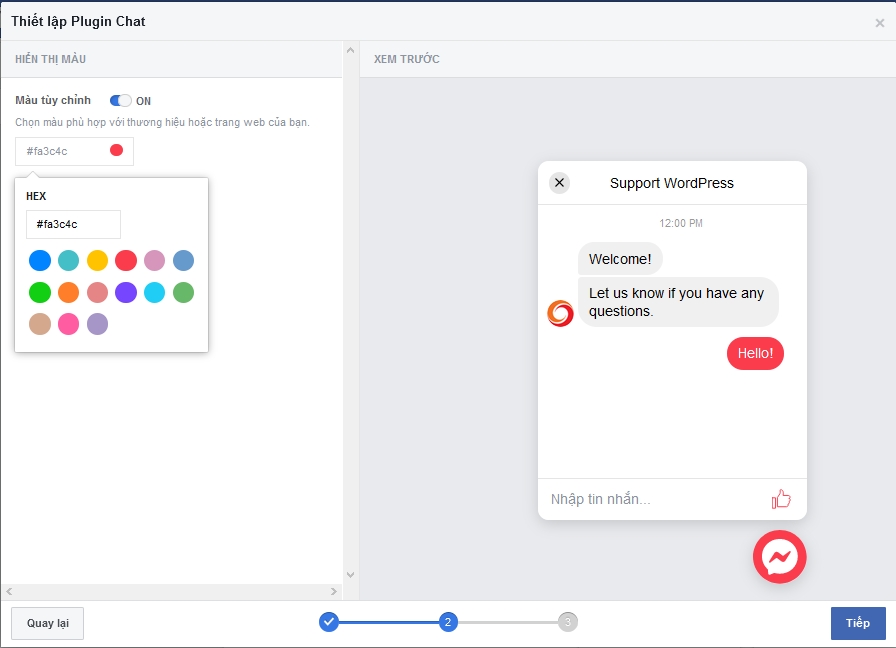This screenshot has width=896, height=648.
Task: Click the Quay lại button
Action: tap(48, 623)
